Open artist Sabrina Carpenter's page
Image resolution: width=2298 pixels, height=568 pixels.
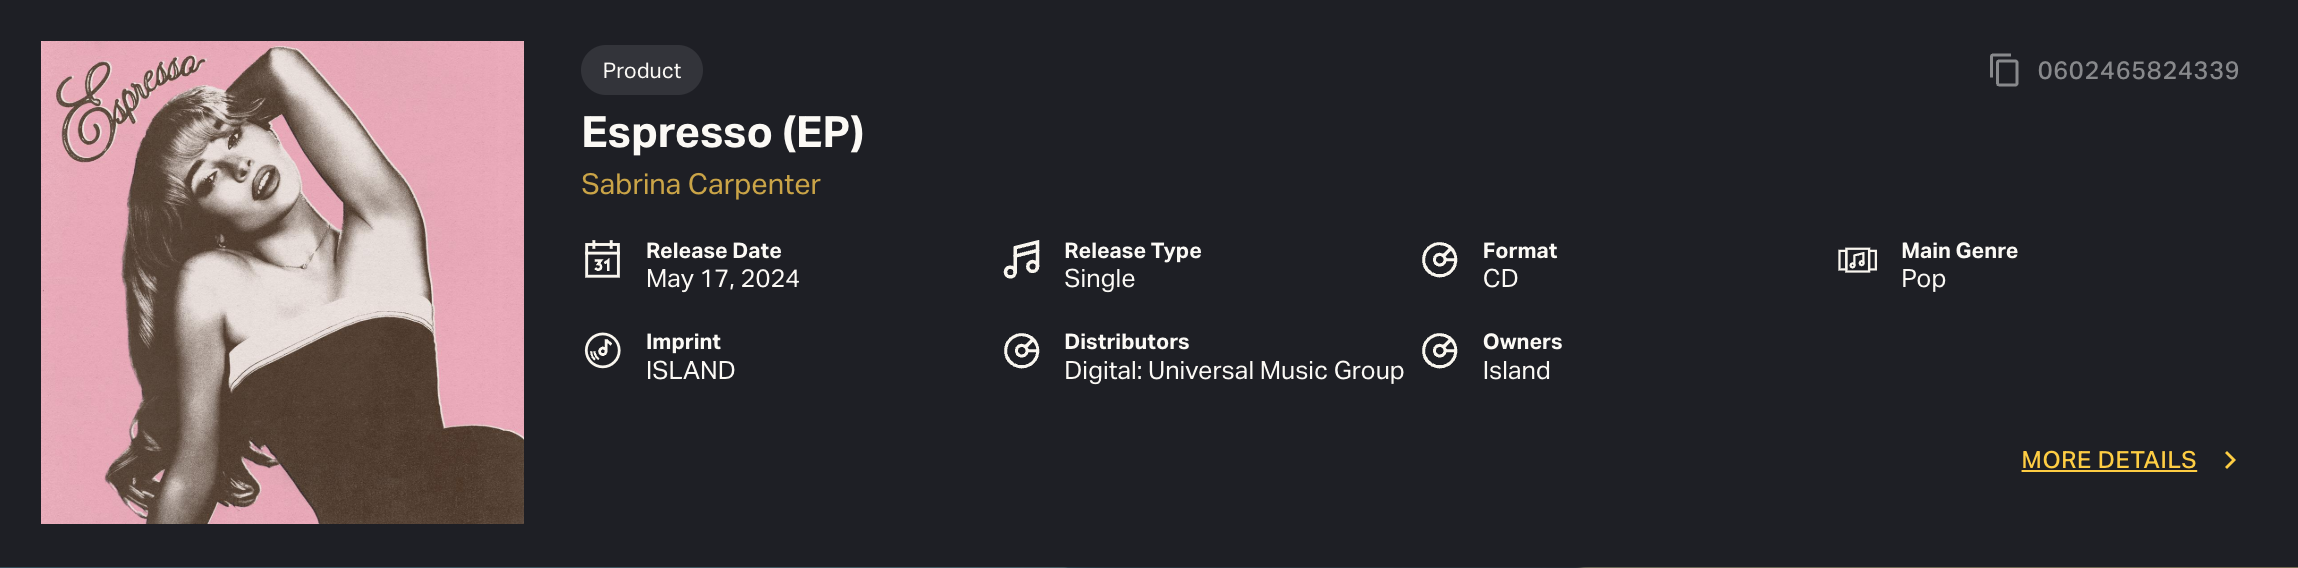click(700, 184)
